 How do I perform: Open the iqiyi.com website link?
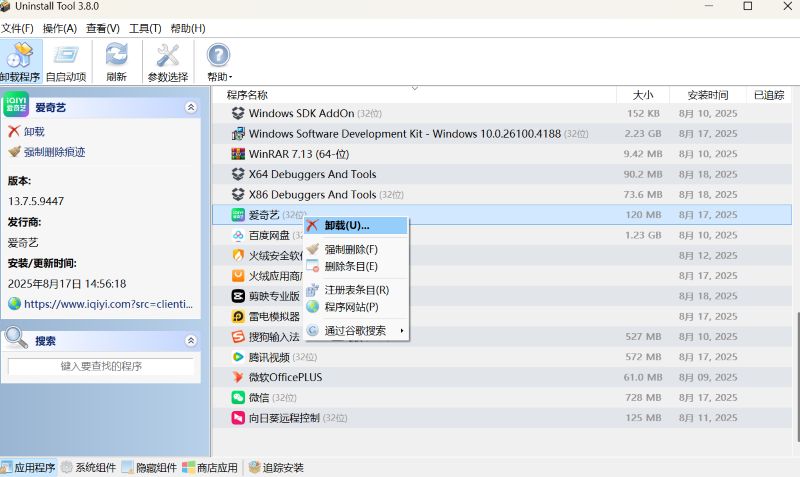109,304
